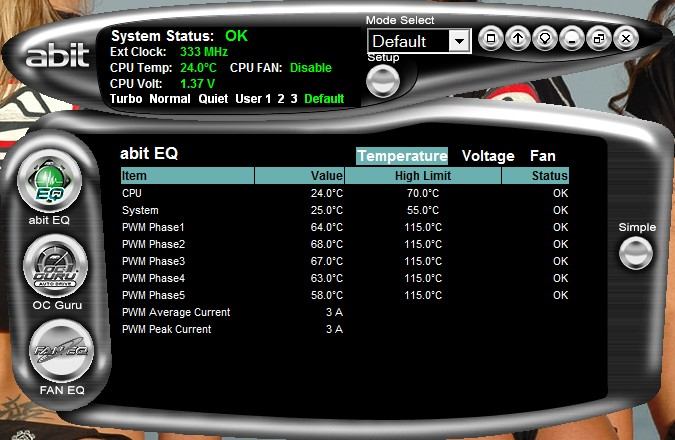
Task: Click the round Setup button
Action: (383, 81)
